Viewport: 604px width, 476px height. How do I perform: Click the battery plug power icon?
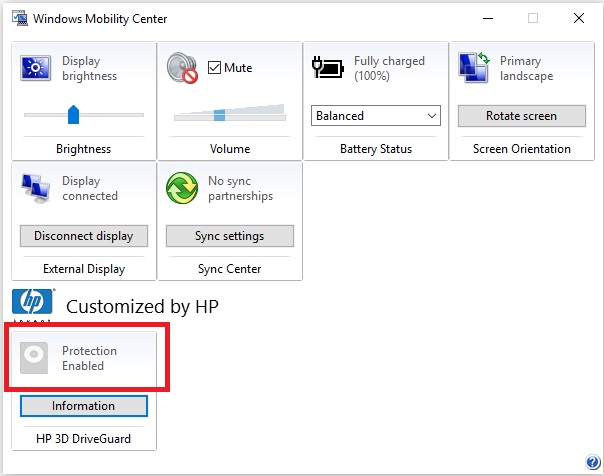click(x=327, y=67)
